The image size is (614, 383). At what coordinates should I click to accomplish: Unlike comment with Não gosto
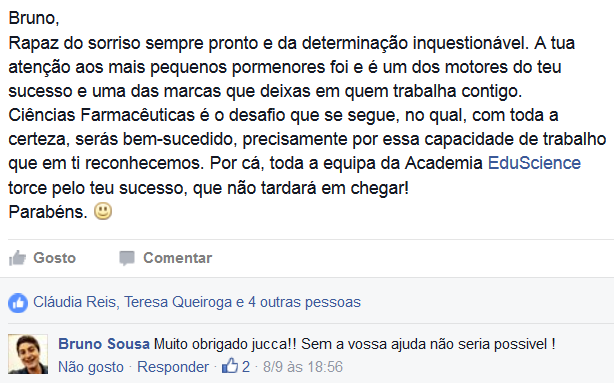point(91,367)
